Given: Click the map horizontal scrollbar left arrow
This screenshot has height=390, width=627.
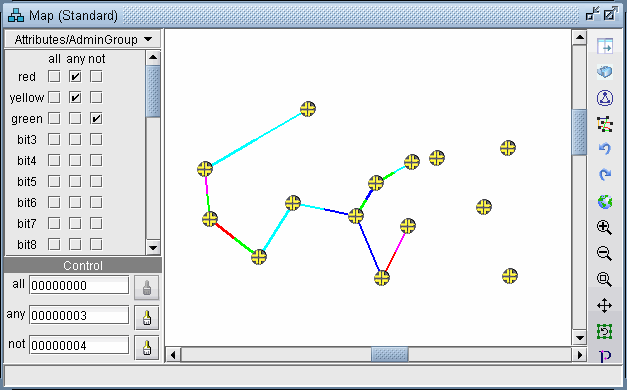Looking at the screenshot, I should tap(173, 355).
